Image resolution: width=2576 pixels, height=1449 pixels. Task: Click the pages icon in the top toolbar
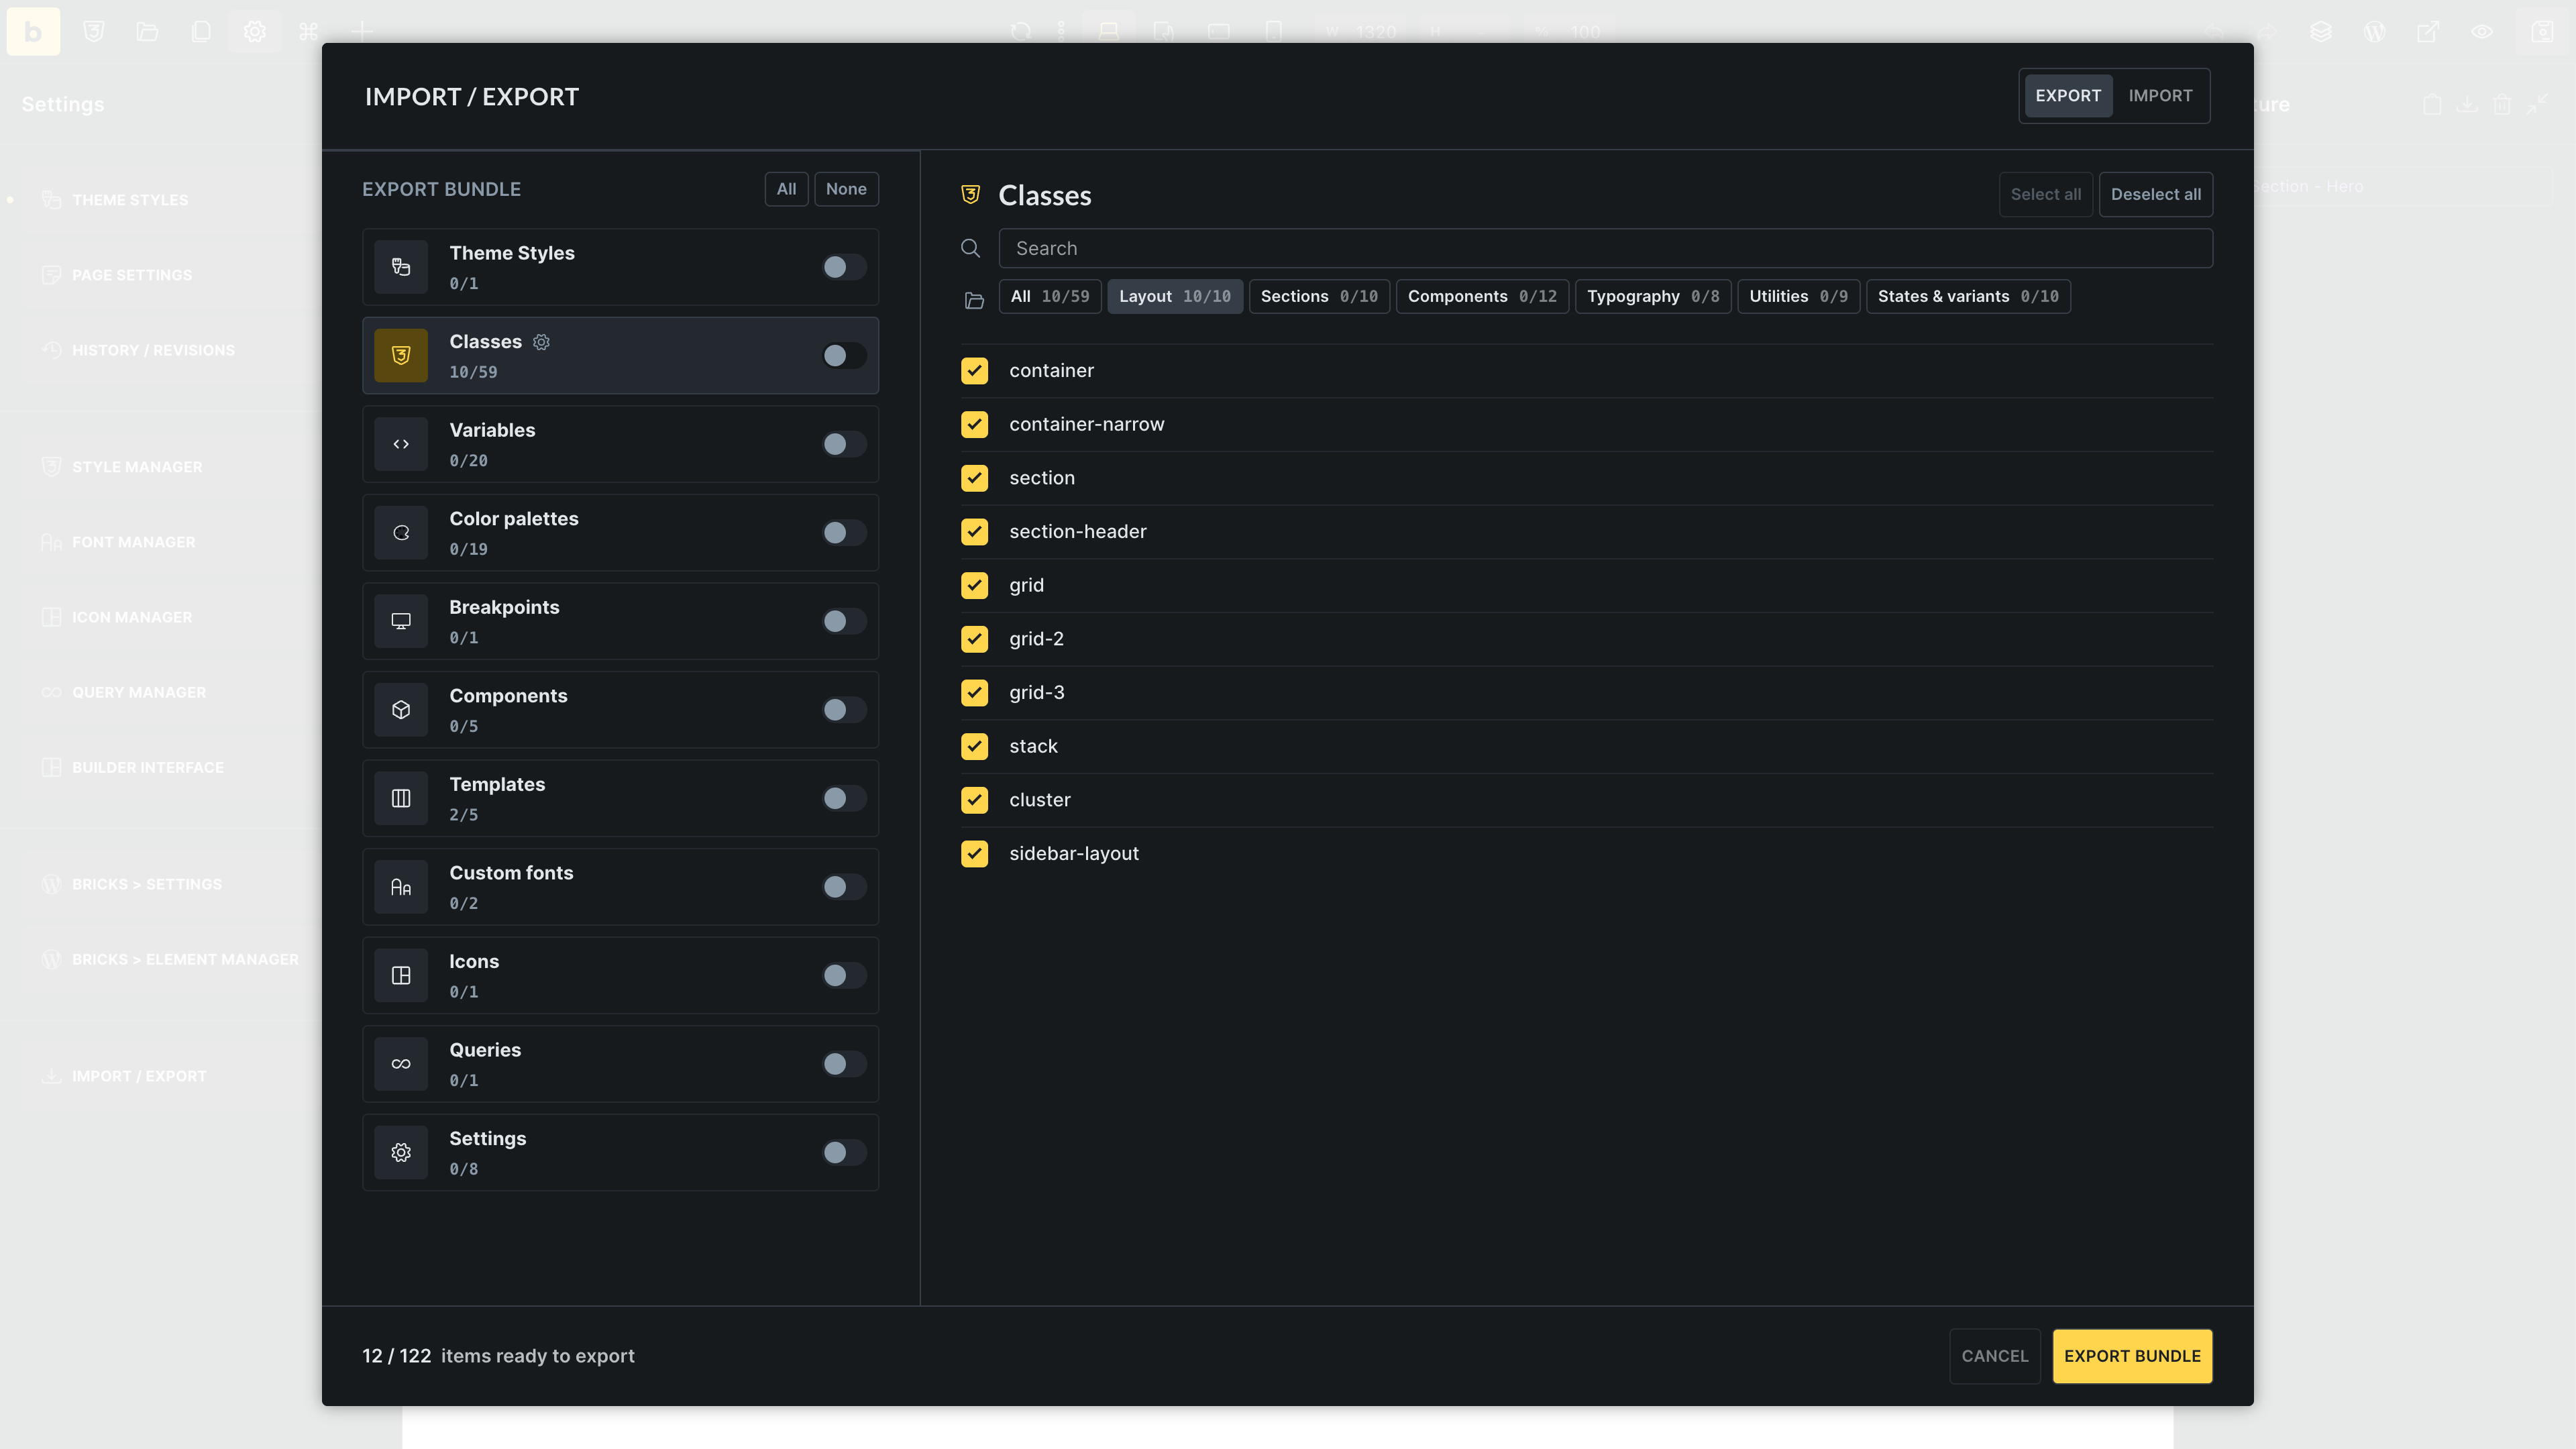(201, 31)
